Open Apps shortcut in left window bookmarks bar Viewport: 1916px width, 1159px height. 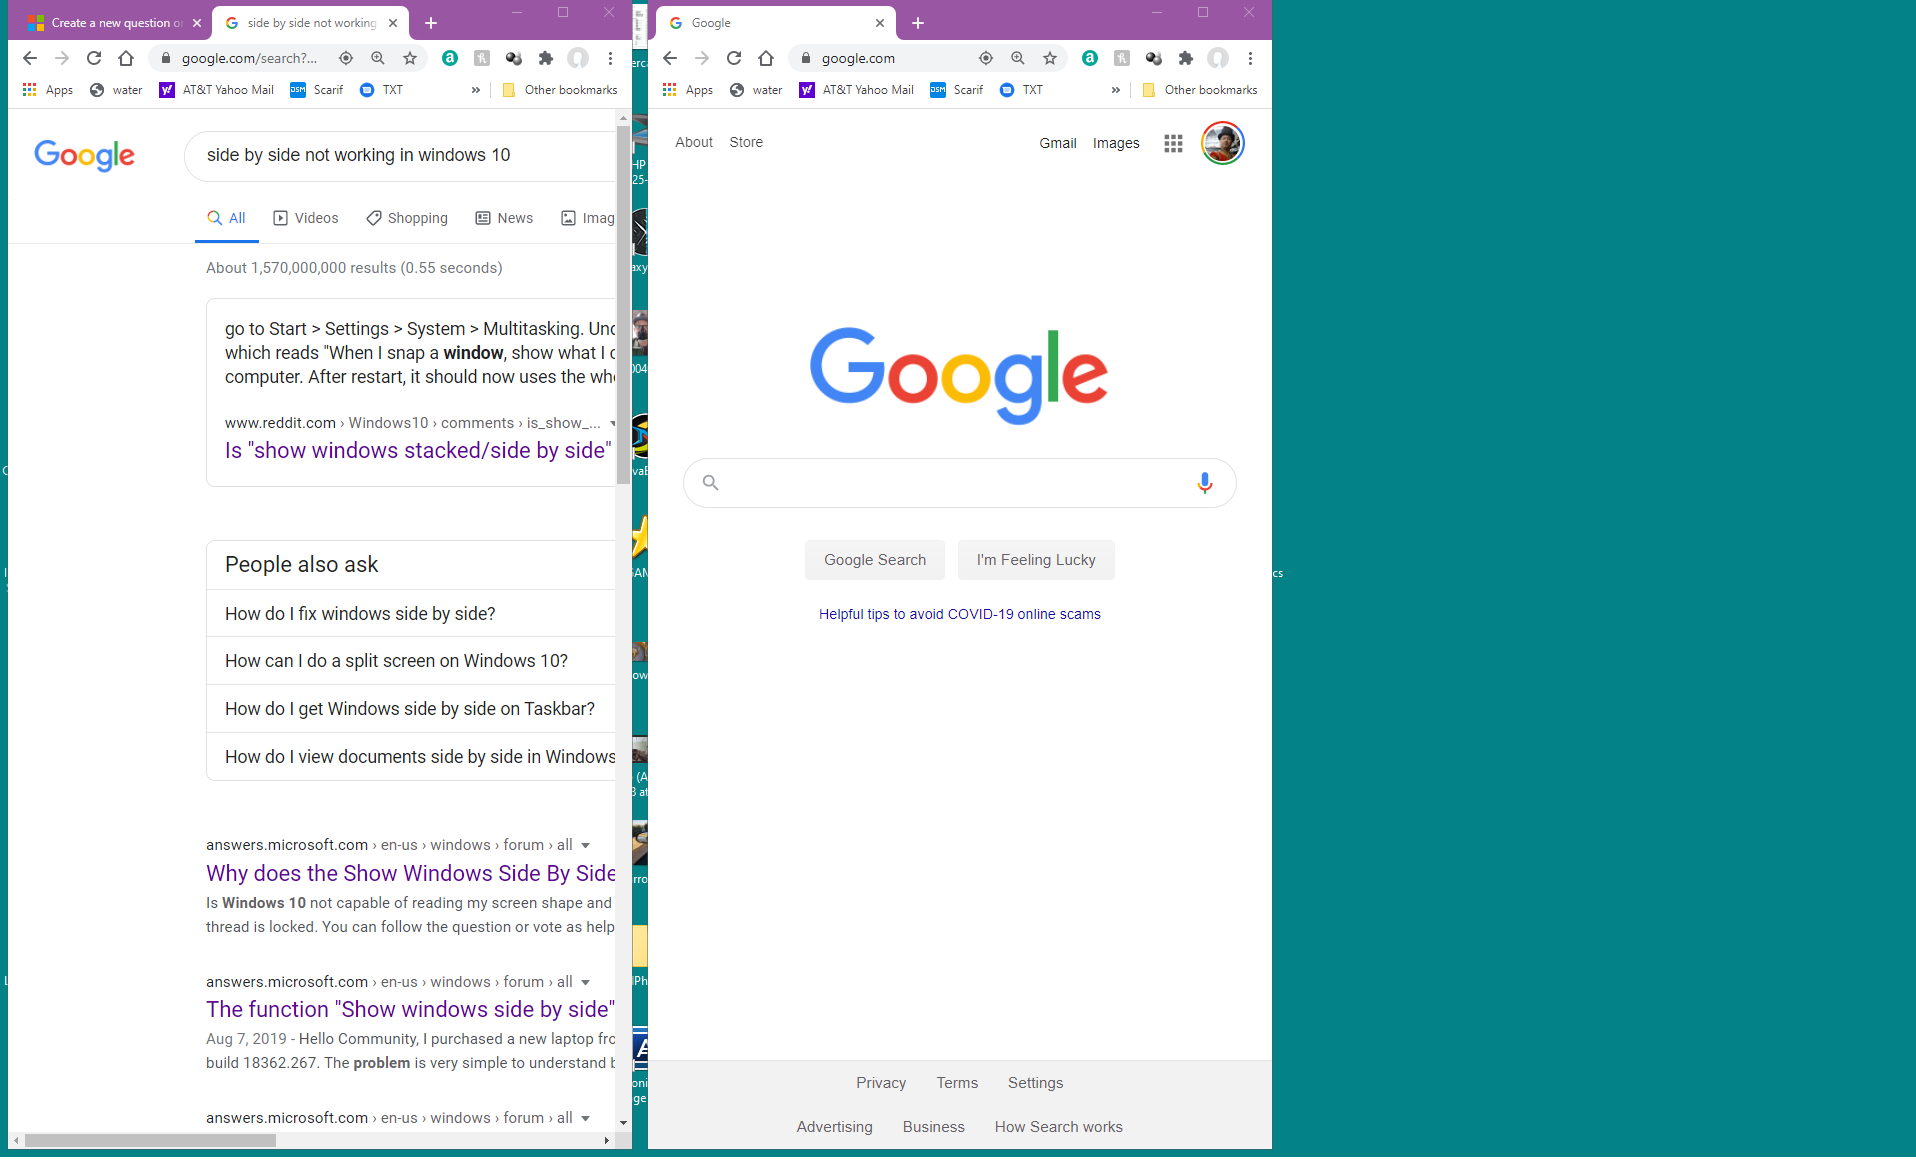pos(48,90)
